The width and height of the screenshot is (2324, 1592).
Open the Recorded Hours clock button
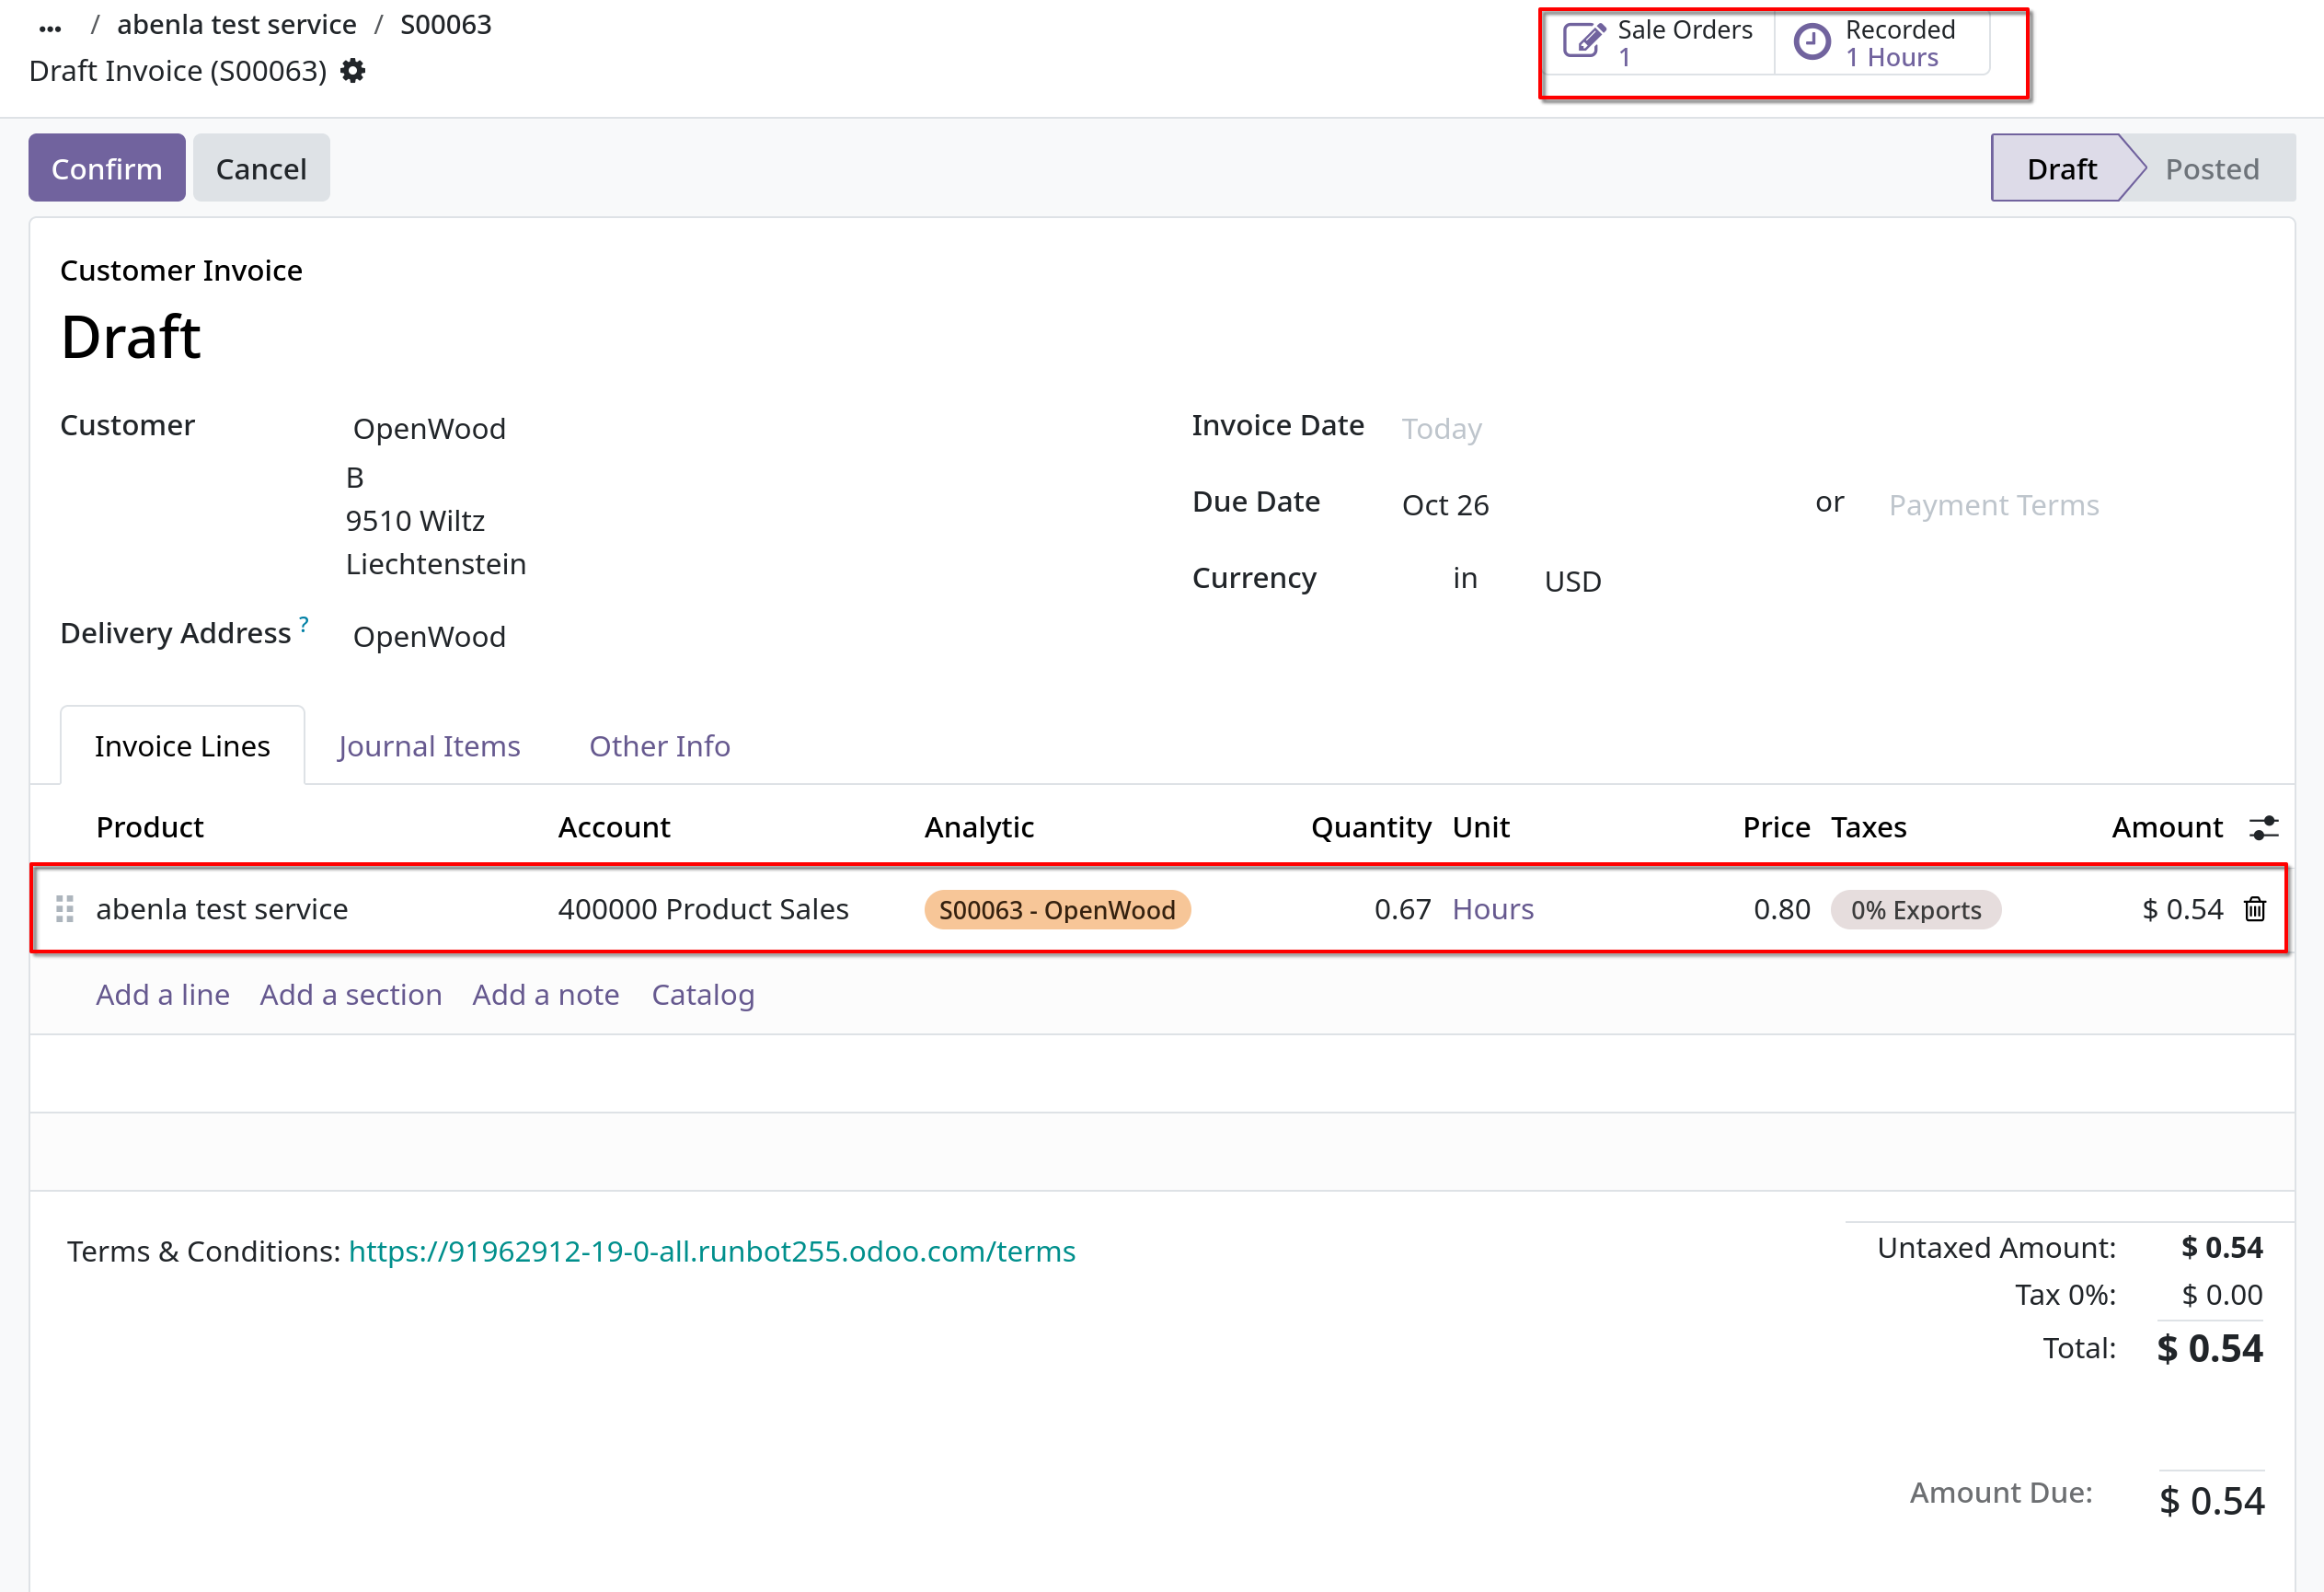click(1881, 43)
